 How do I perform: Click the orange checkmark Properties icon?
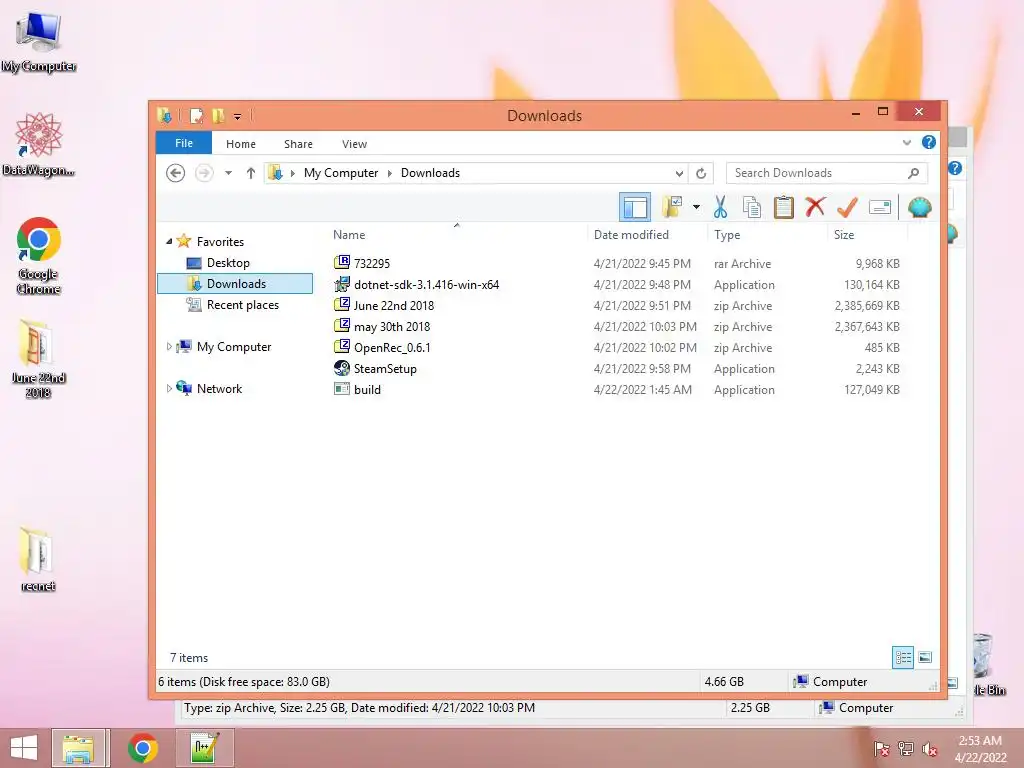847,207
